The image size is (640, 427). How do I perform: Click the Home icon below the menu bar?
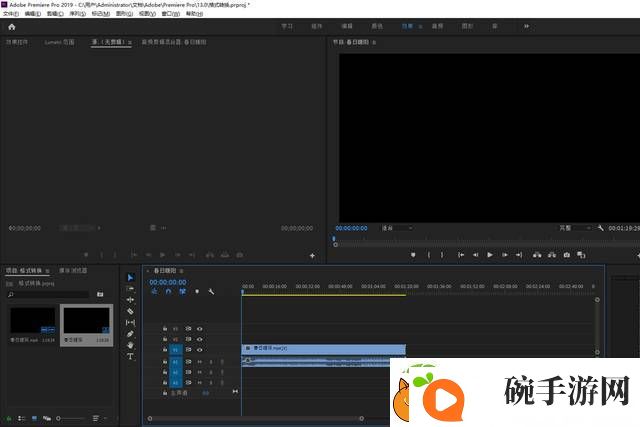tap(11, 27)
